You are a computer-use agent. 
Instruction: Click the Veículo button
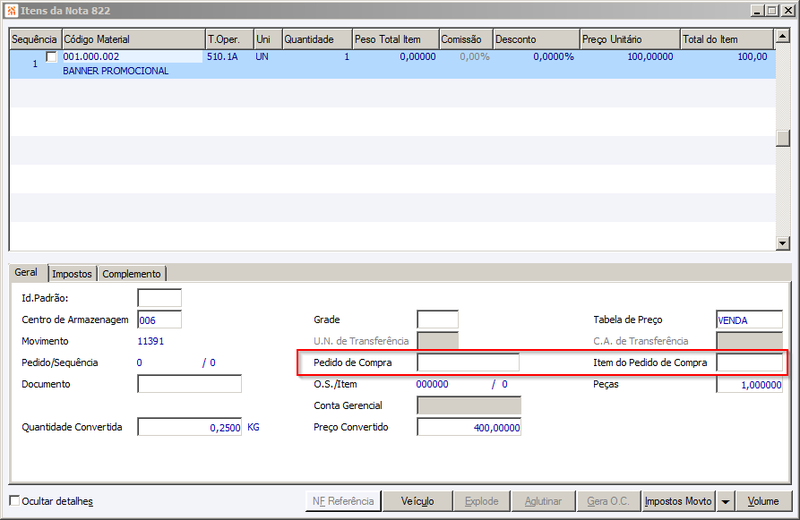click(x=417, y=501)
